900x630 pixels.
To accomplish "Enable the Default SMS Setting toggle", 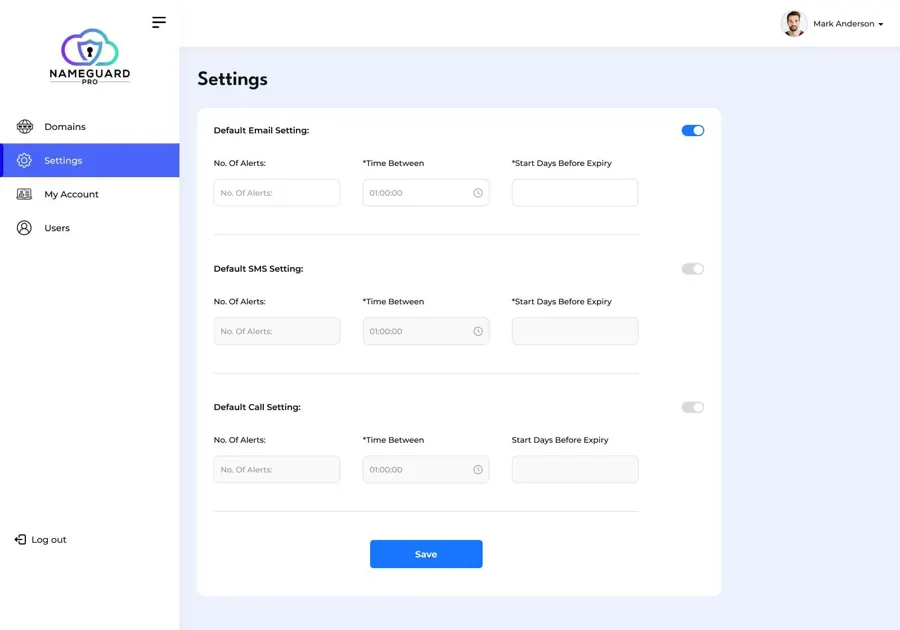I will pyautogui.click(x=693, y=269).
